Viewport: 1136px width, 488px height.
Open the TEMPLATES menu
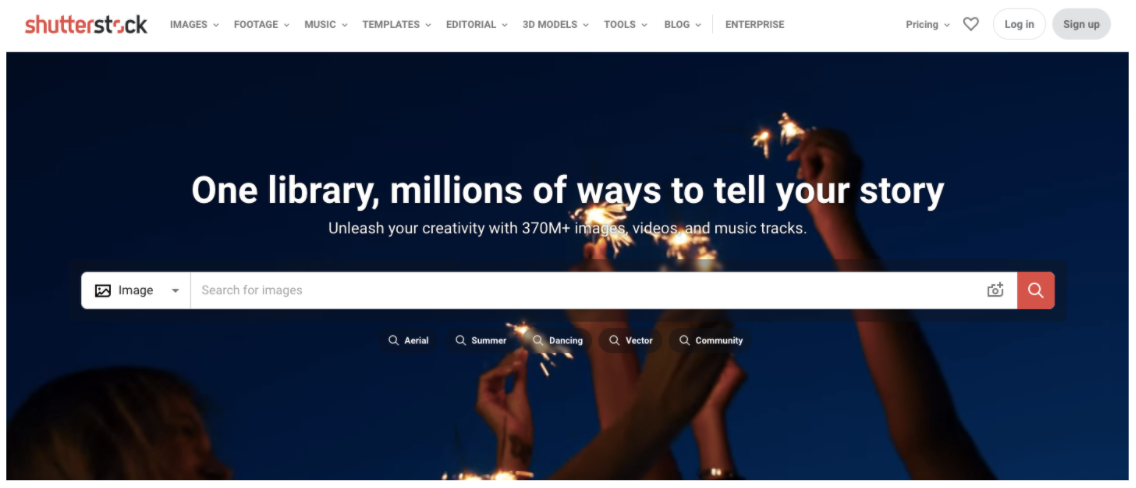pyautogui.click(x=397, y=25)
